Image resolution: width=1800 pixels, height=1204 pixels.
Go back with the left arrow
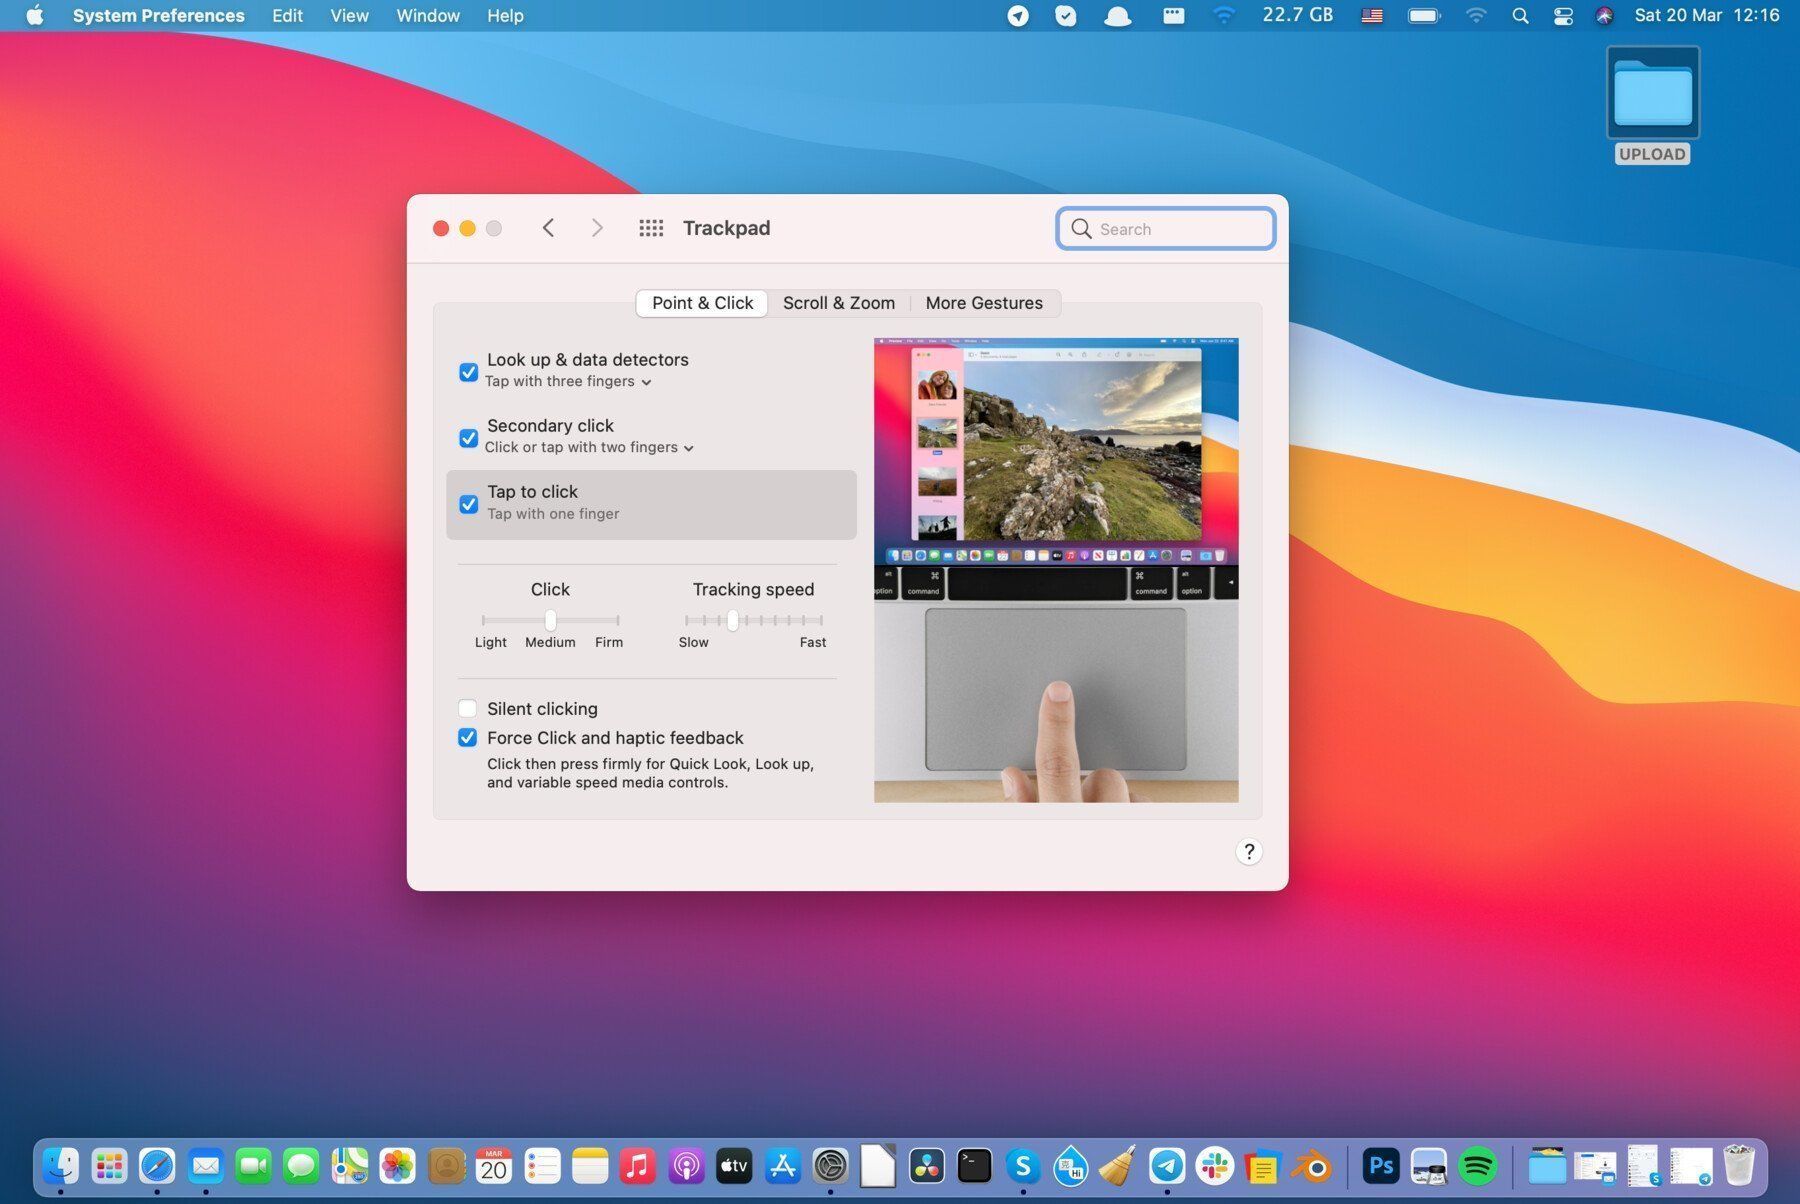click(x=548, y=228)
